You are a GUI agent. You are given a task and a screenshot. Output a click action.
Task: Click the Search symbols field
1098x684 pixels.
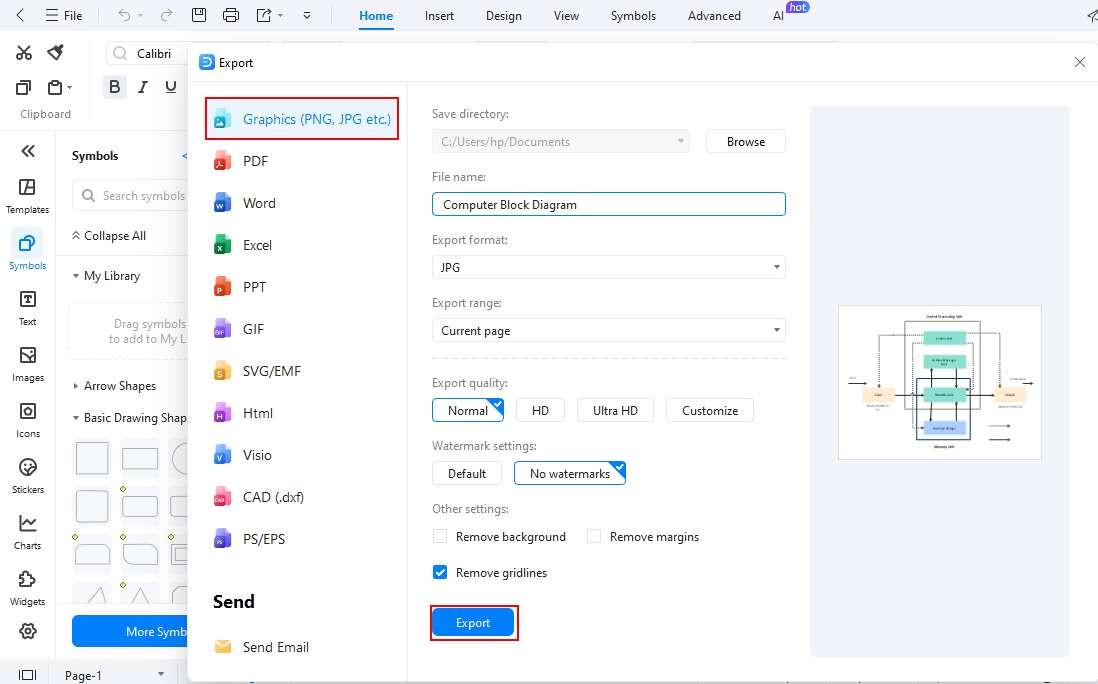pos(130,196)
